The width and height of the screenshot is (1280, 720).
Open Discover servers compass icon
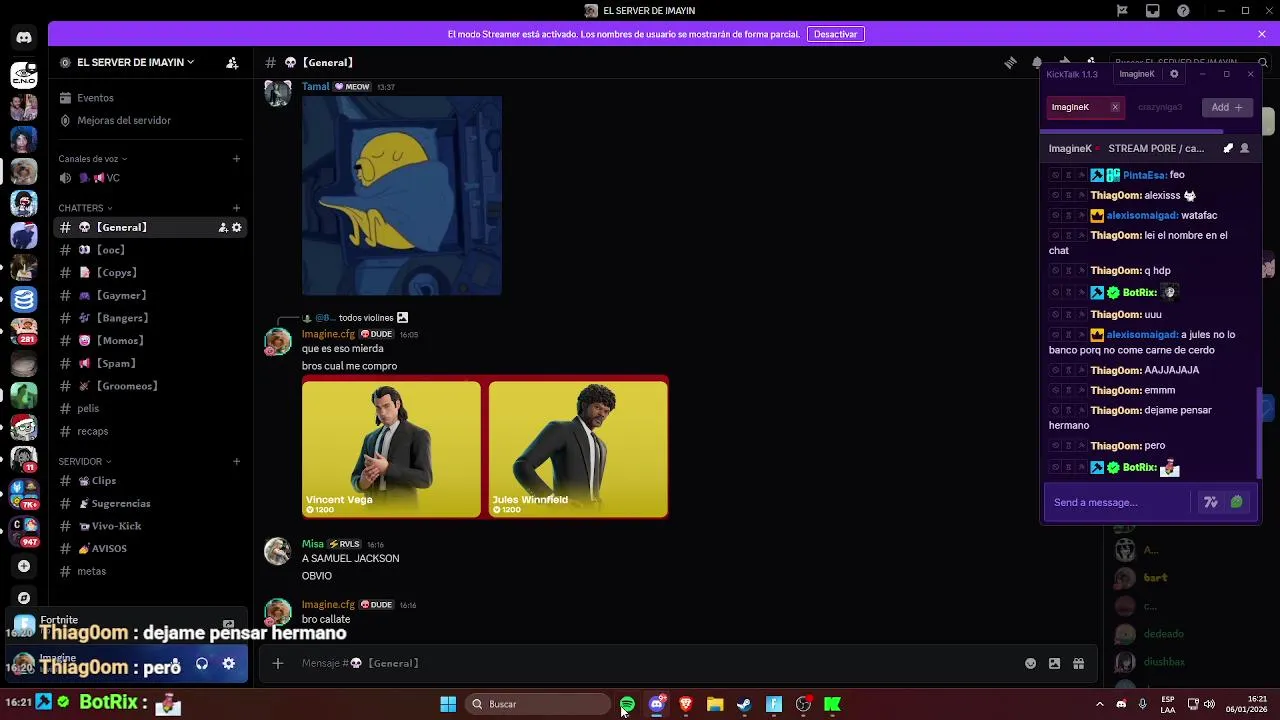coord(24,598)
